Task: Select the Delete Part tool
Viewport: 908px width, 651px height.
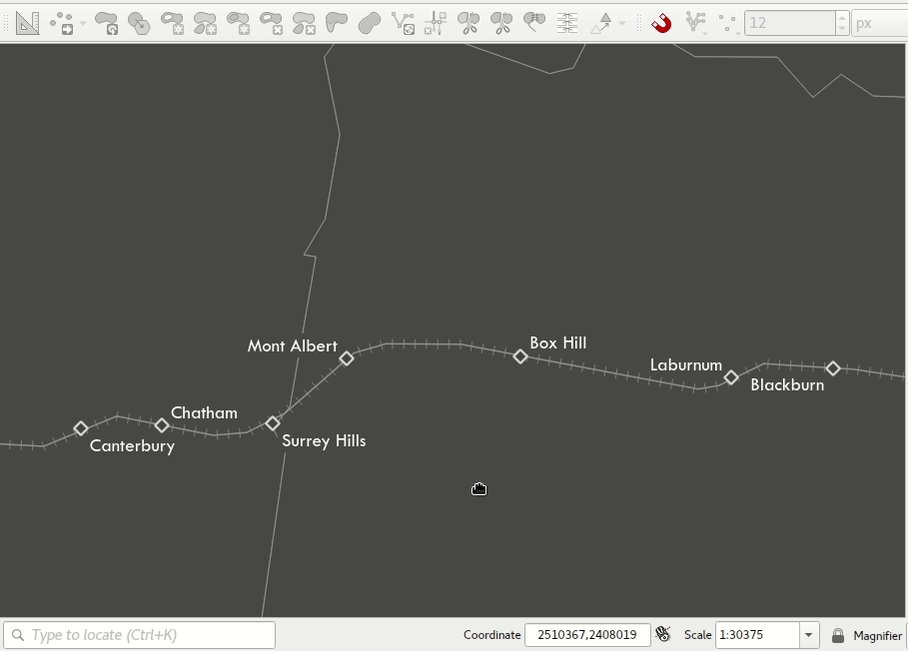Action: coord(304,23)
